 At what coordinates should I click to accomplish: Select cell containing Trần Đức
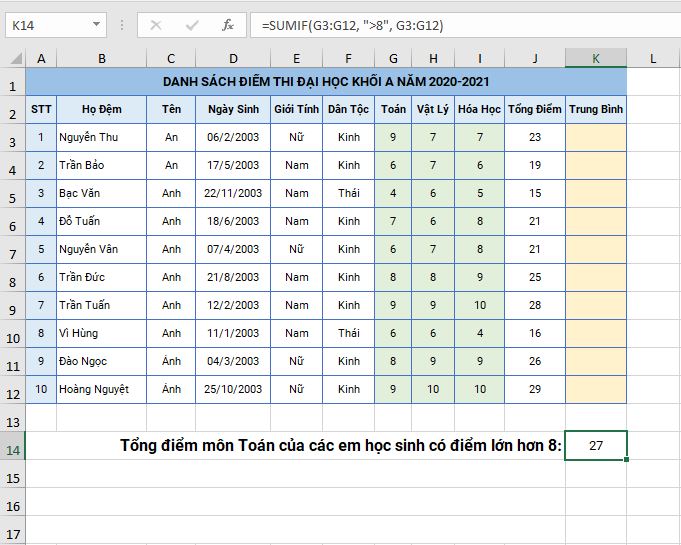(102, 277)
